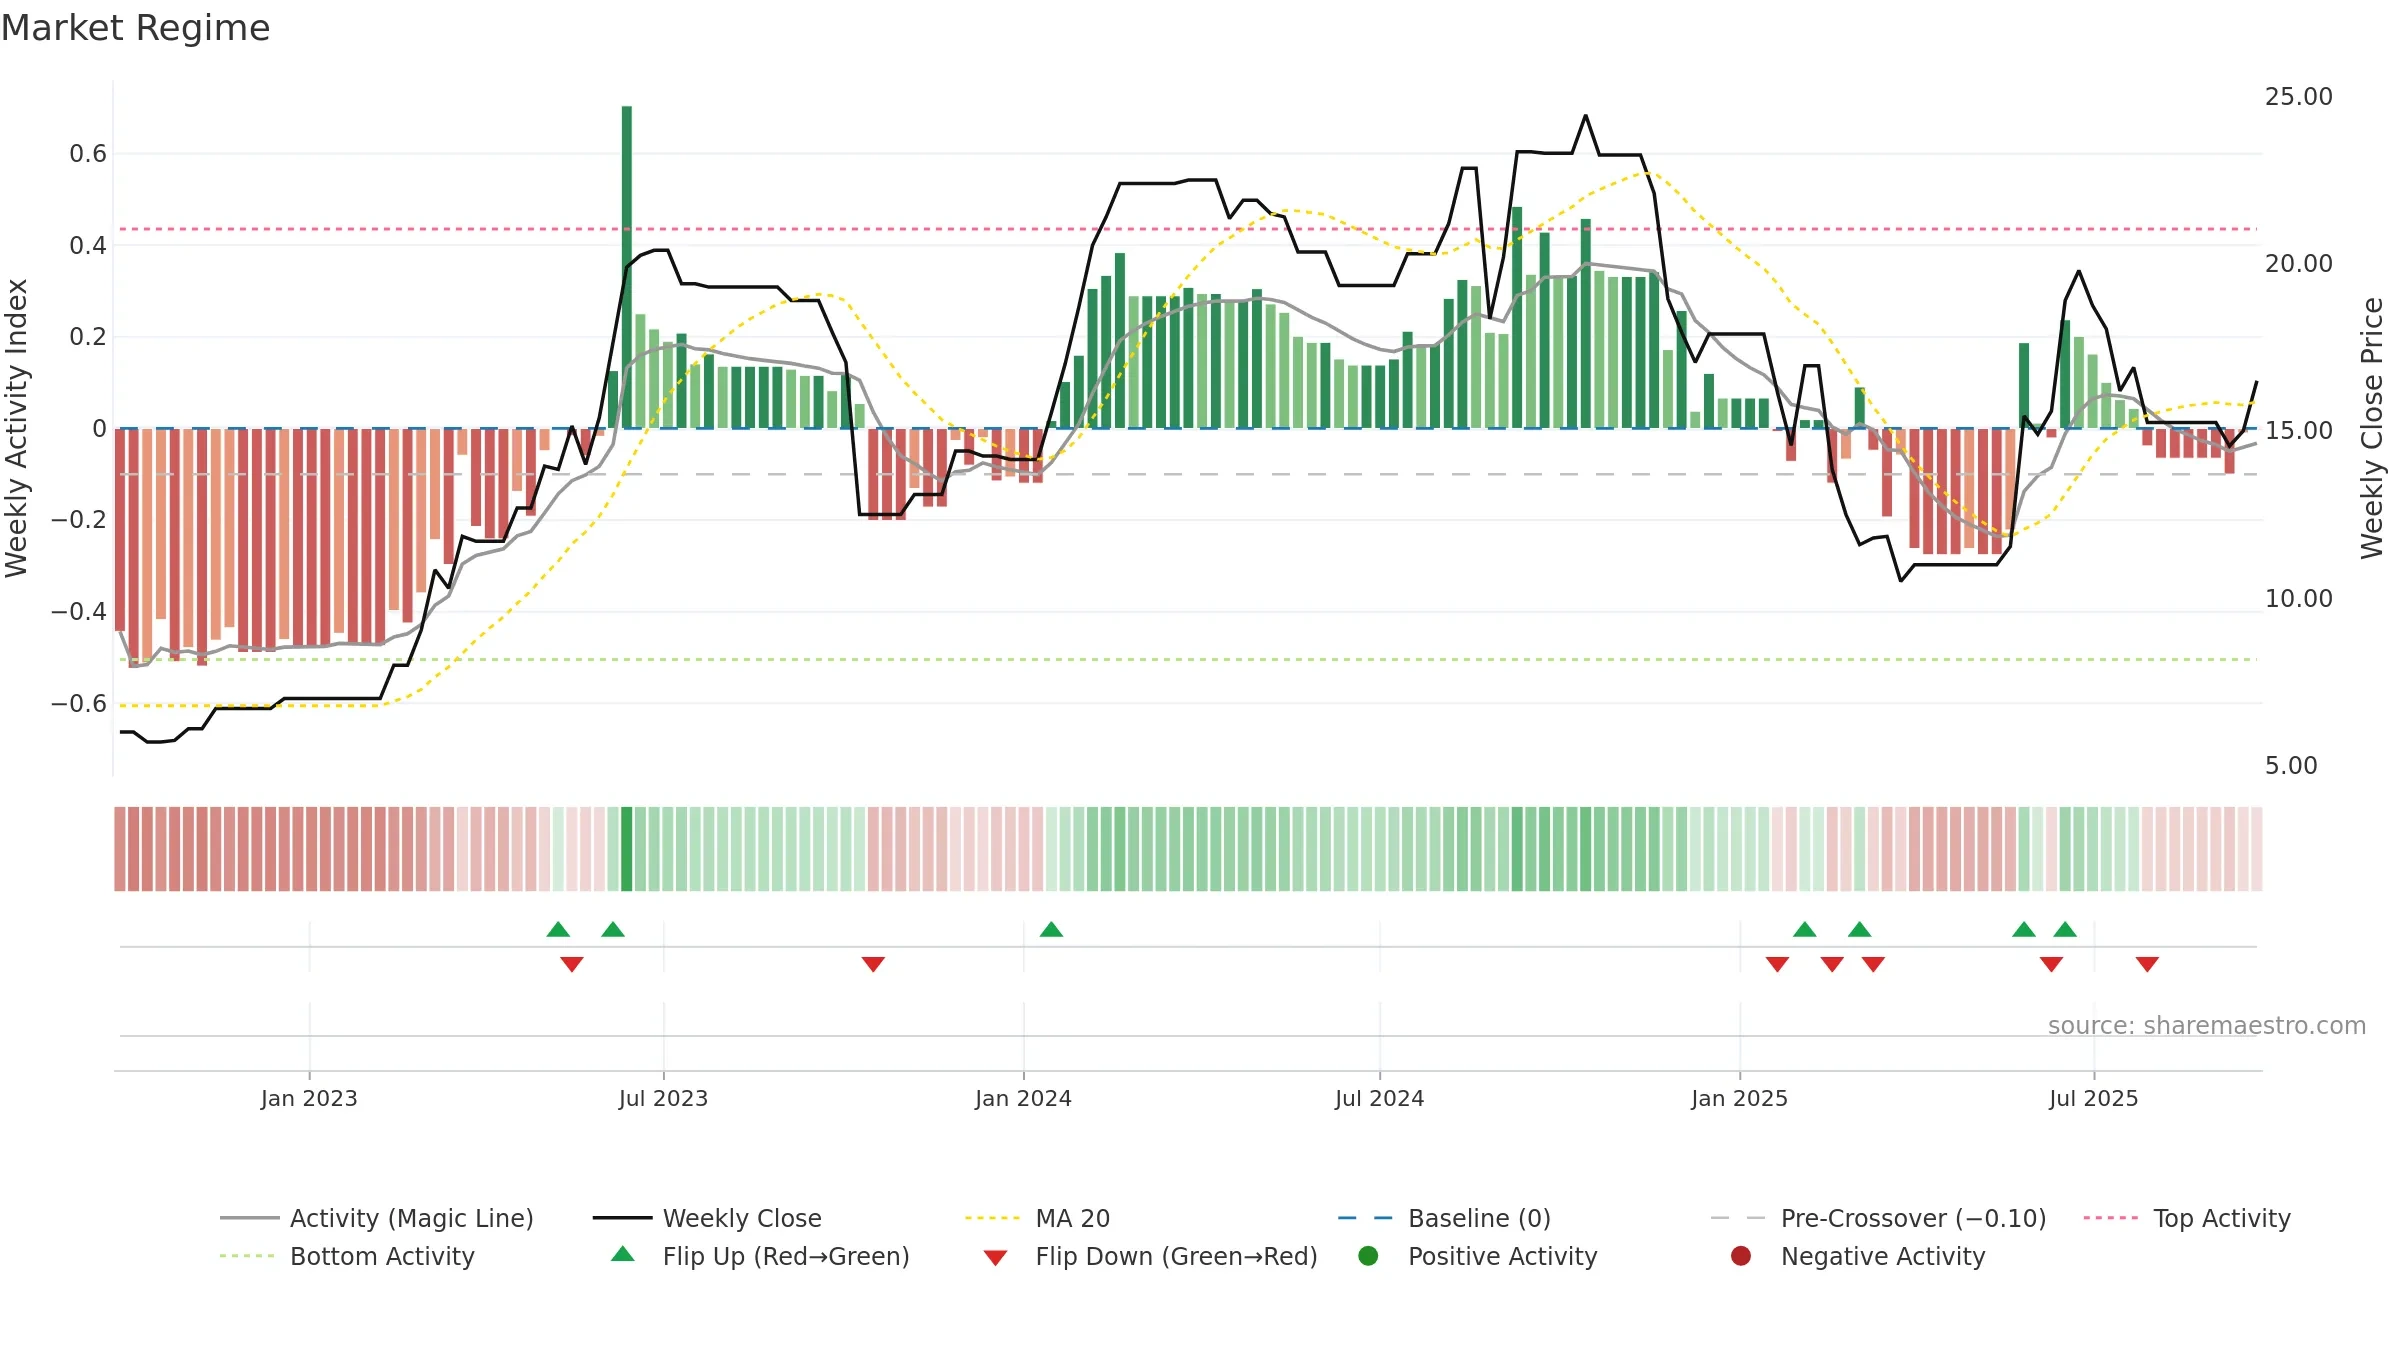Click the Top Activity legend entry
The height and width of the screenshot is (1350, 2400).
click(2187, 1218)
